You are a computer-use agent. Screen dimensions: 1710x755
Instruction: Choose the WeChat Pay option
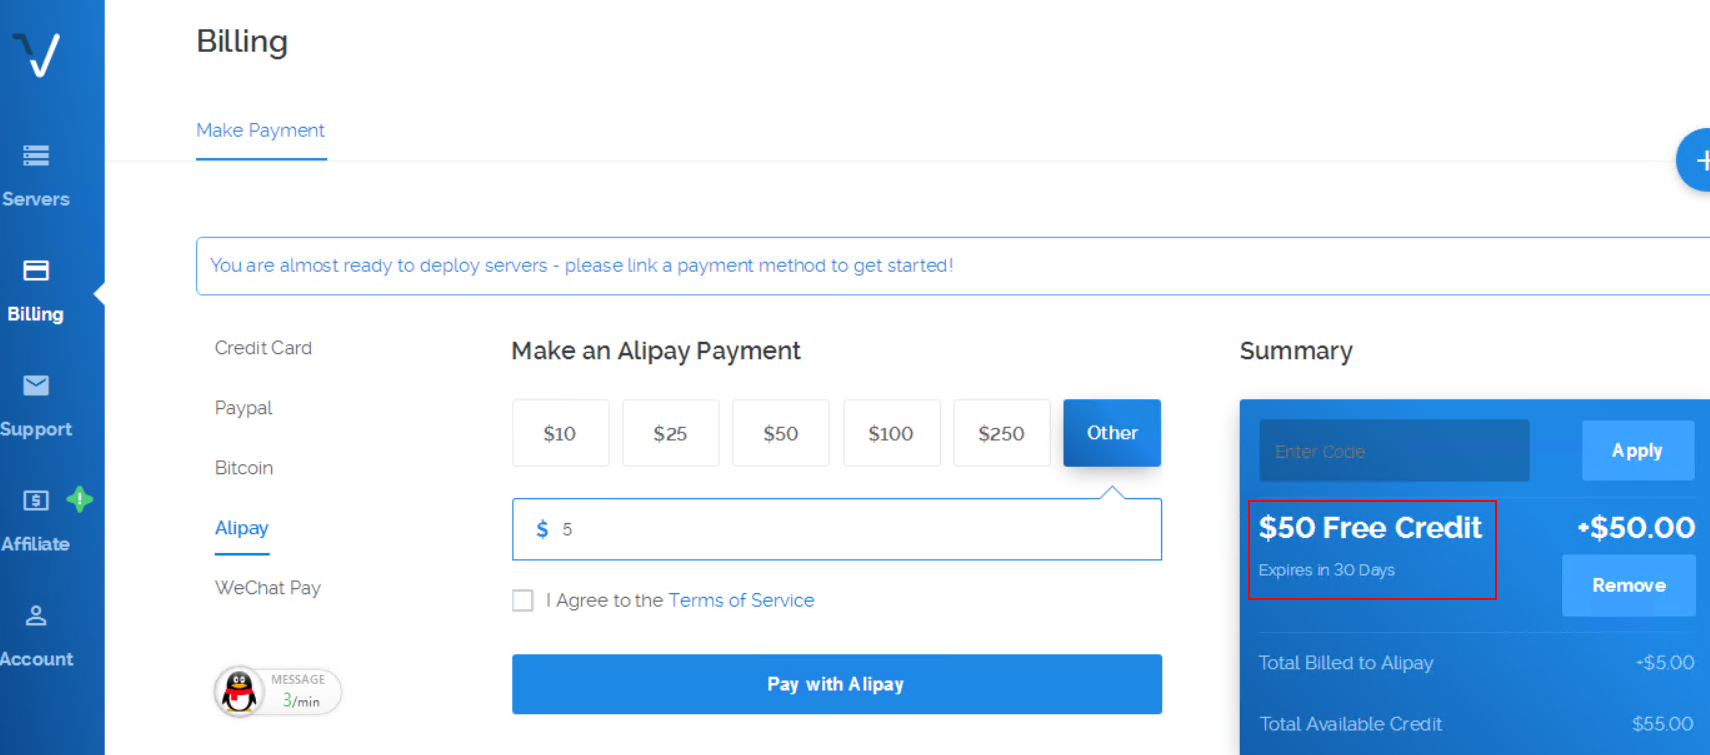(267, 588)
